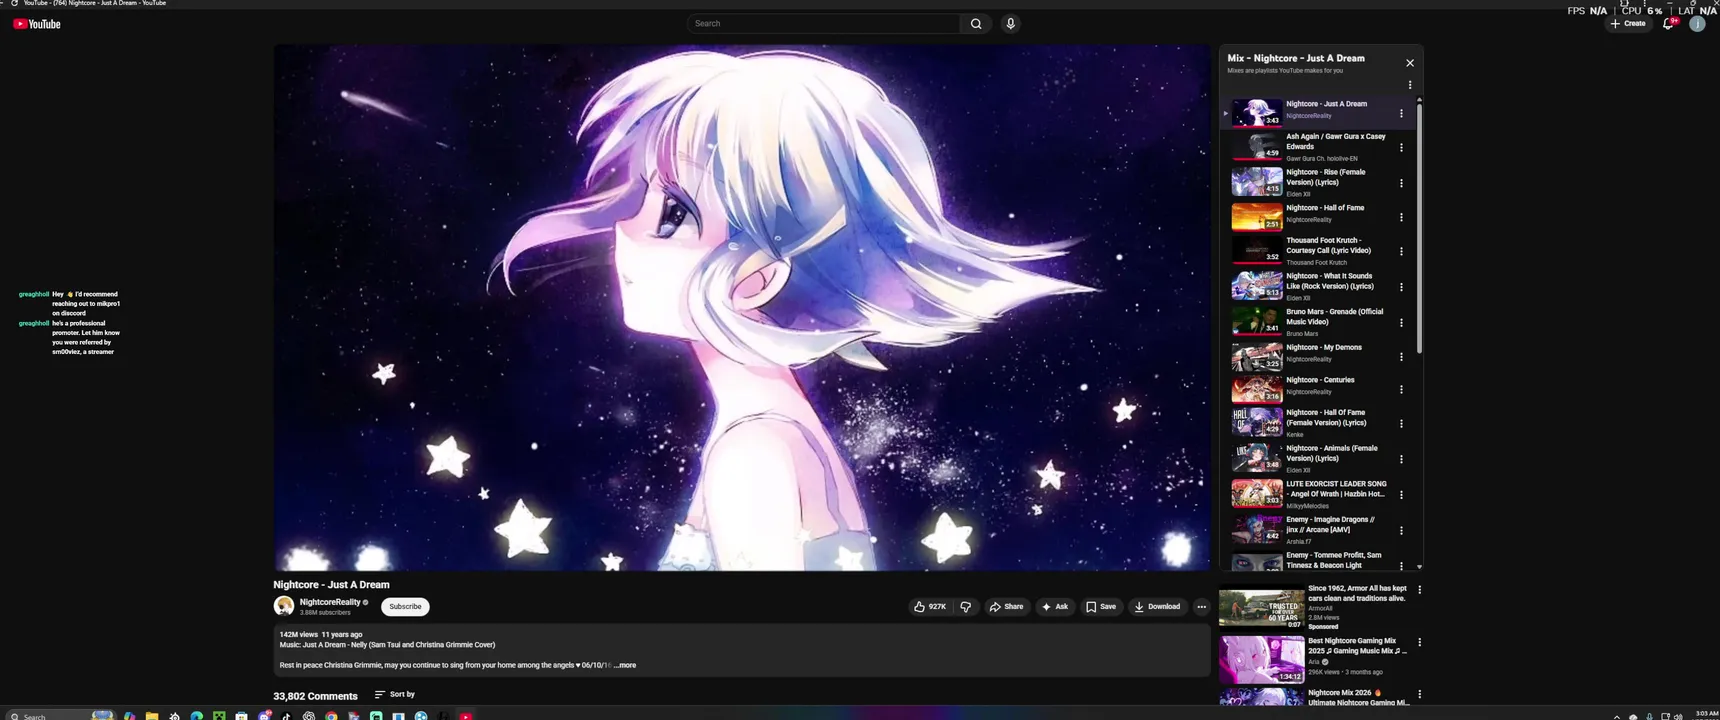Screen dimensions: 1720x720
Task: Open the Ask AI feature
Action: click(1055, 607)
